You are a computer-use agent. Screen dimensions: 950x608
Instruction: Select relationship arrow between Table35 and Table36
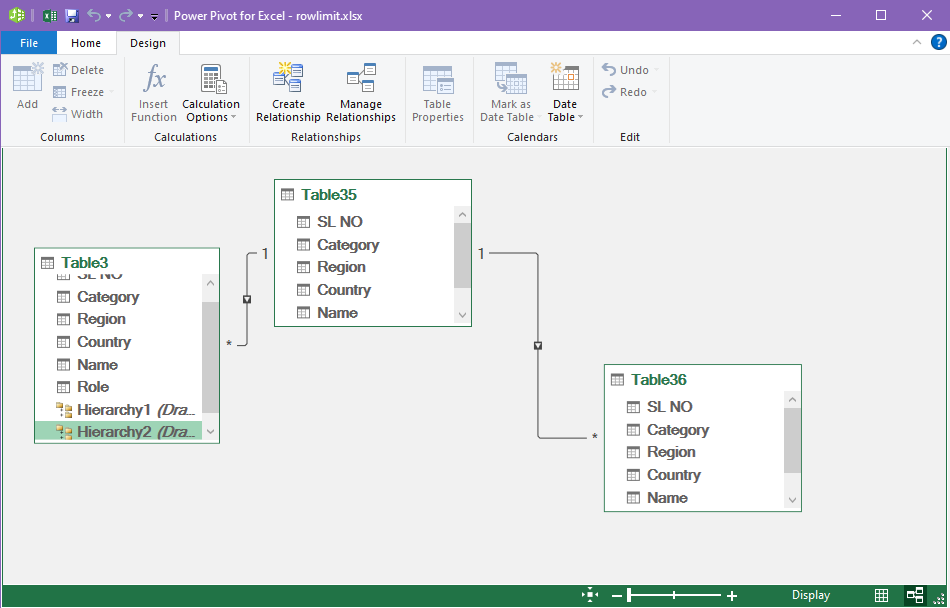(538, 346)
